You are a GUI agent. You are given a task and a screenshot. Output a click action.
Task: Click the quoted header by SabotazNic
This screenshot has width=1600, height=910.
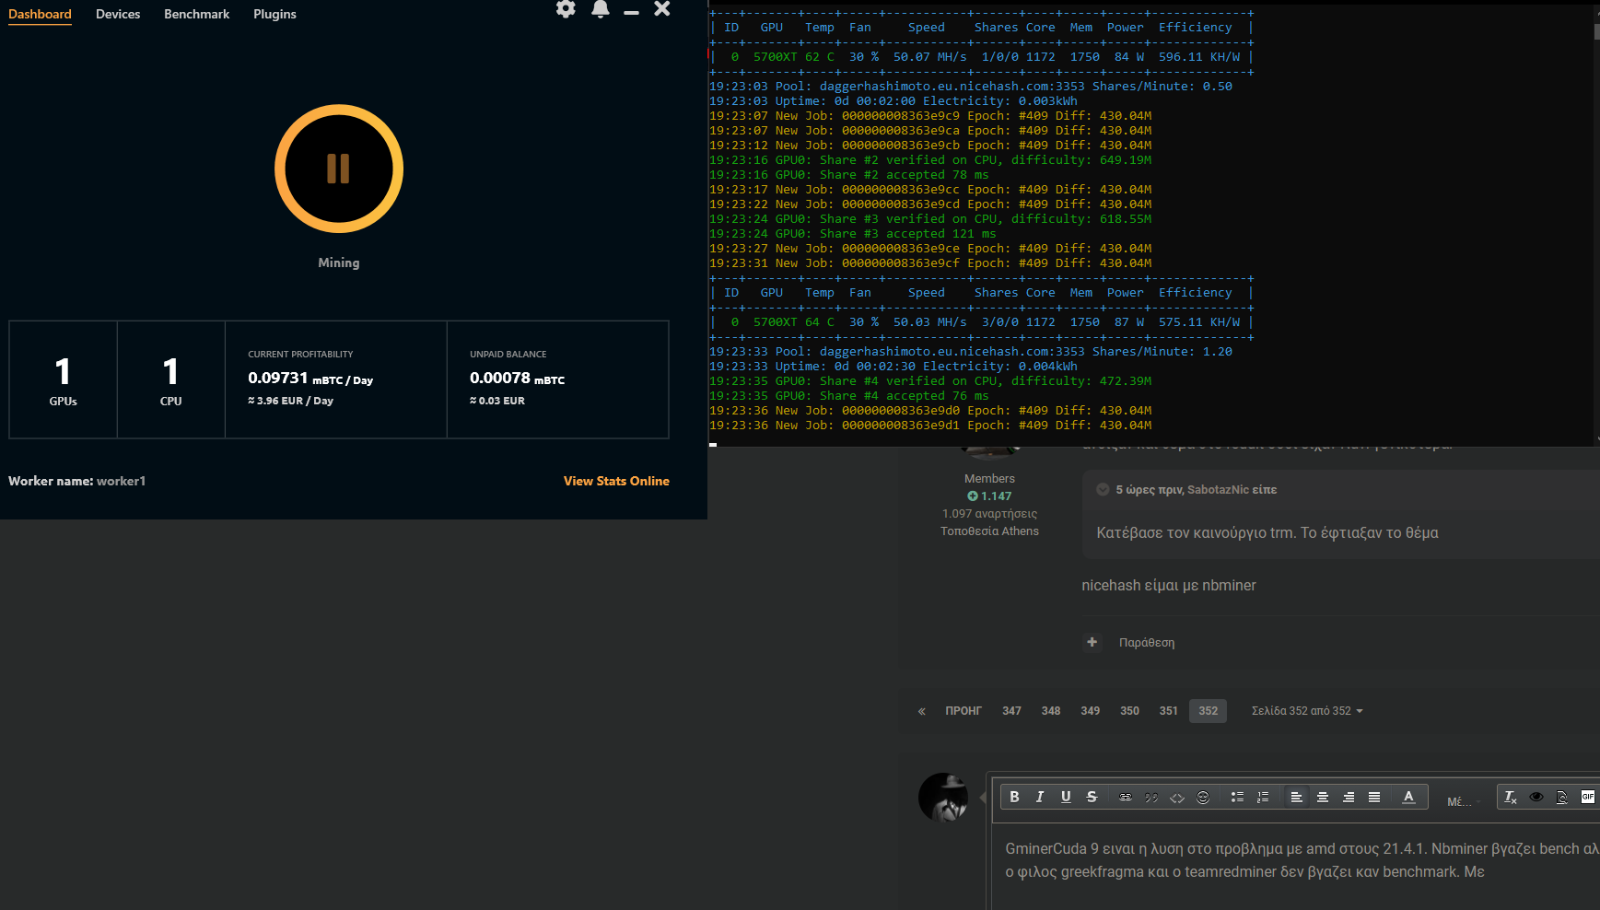click(x=1196, y=490)
